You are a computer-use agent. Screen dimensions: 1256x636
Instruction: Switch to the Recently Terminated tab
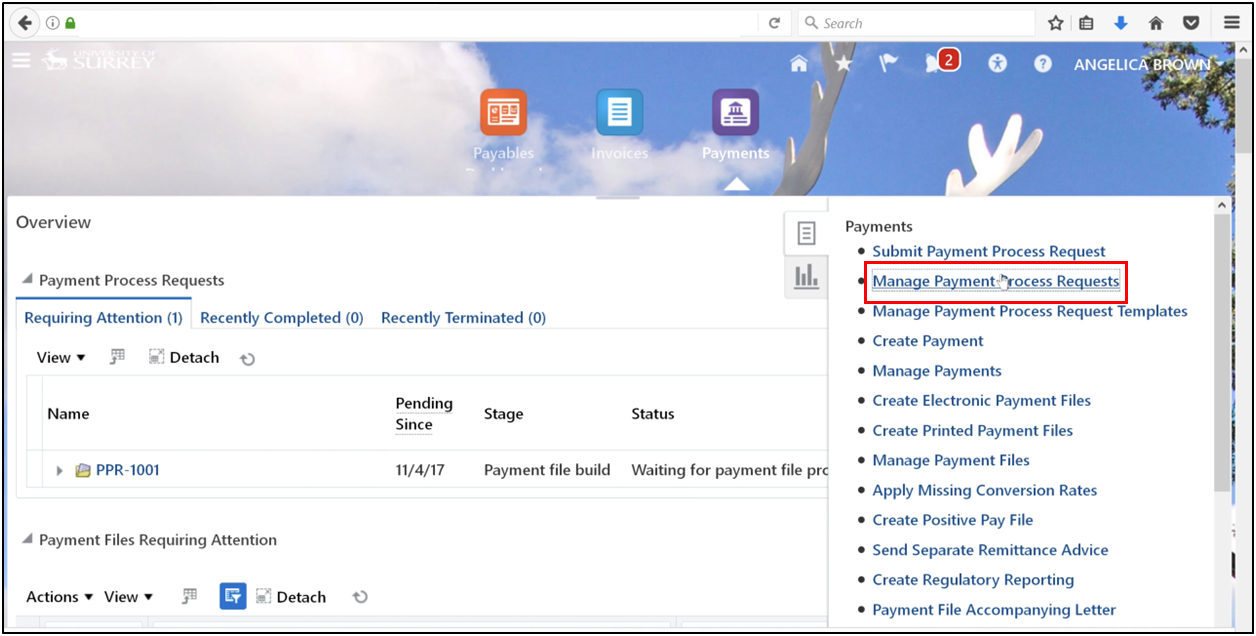(x=463, y=317)
